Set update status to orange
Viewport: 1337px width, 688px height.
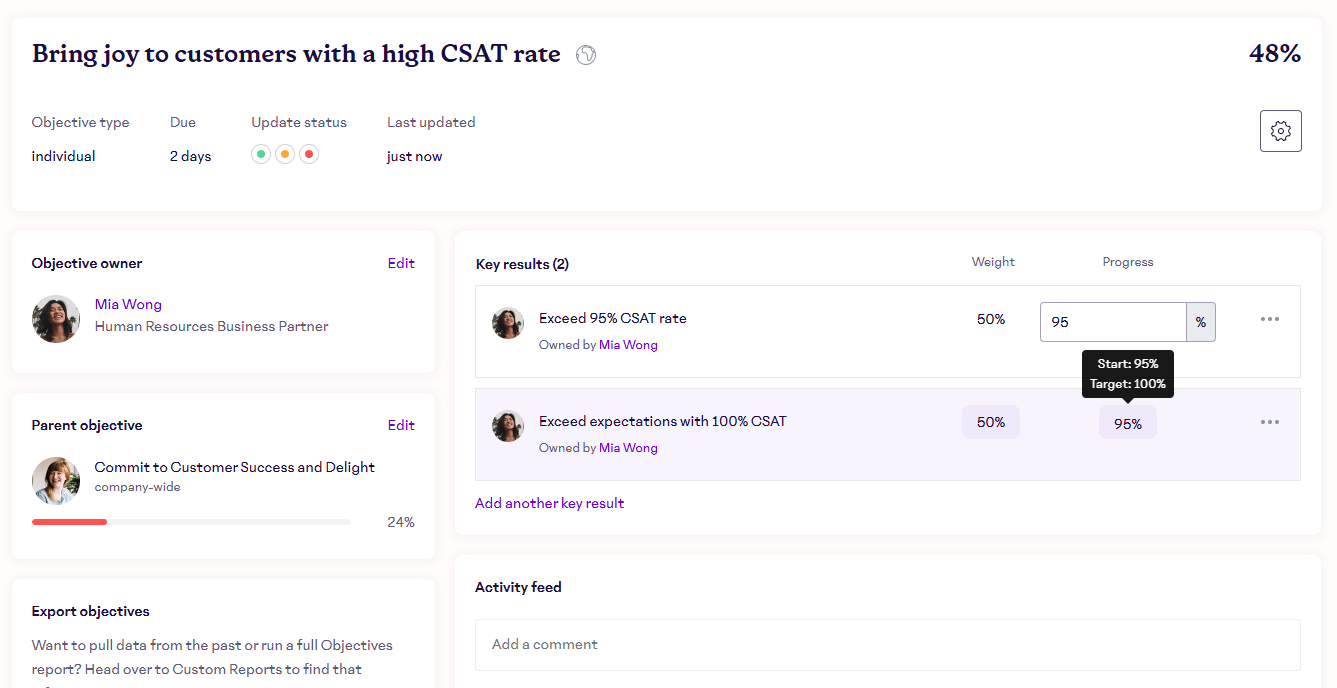[285, 154]
